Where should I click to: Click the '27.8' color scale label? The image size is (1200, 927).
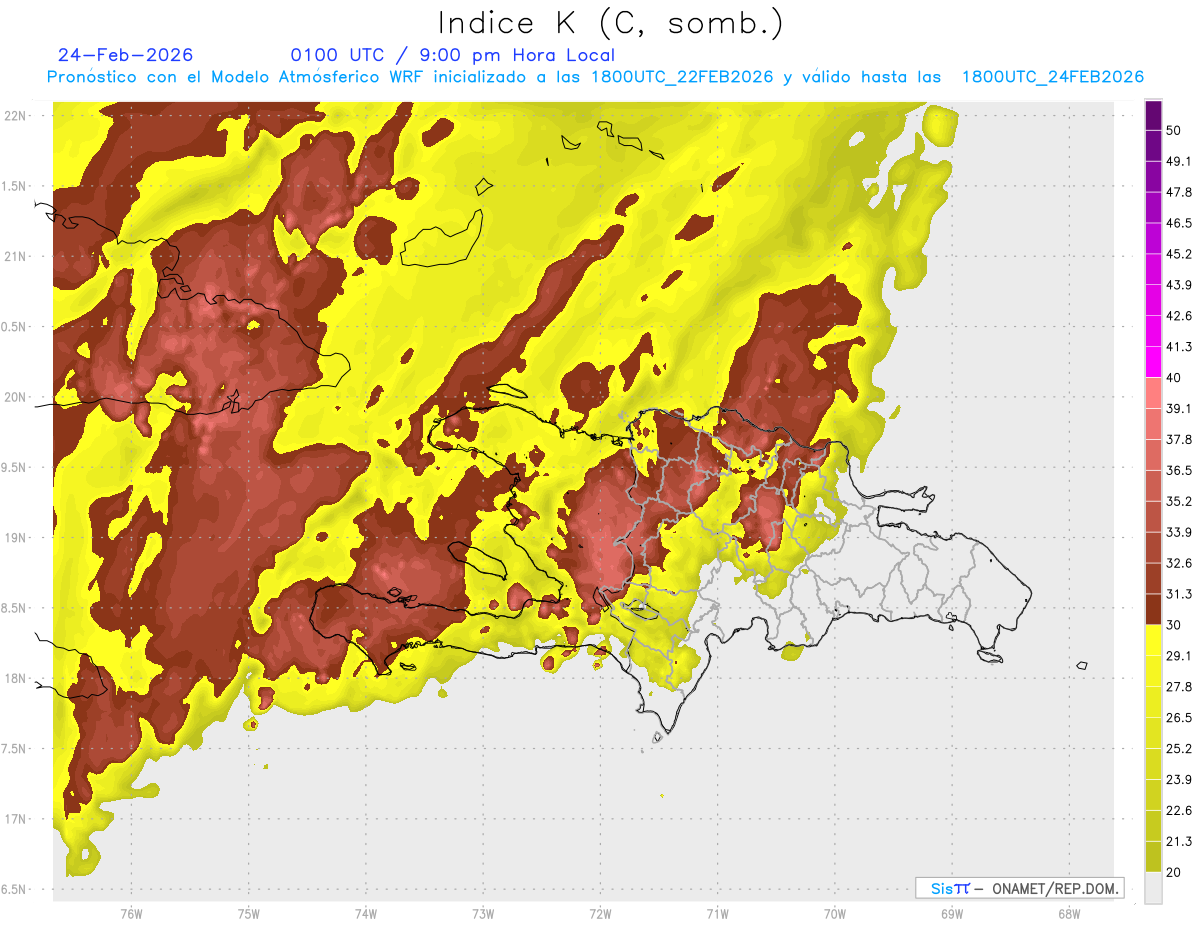point(1179,687)
